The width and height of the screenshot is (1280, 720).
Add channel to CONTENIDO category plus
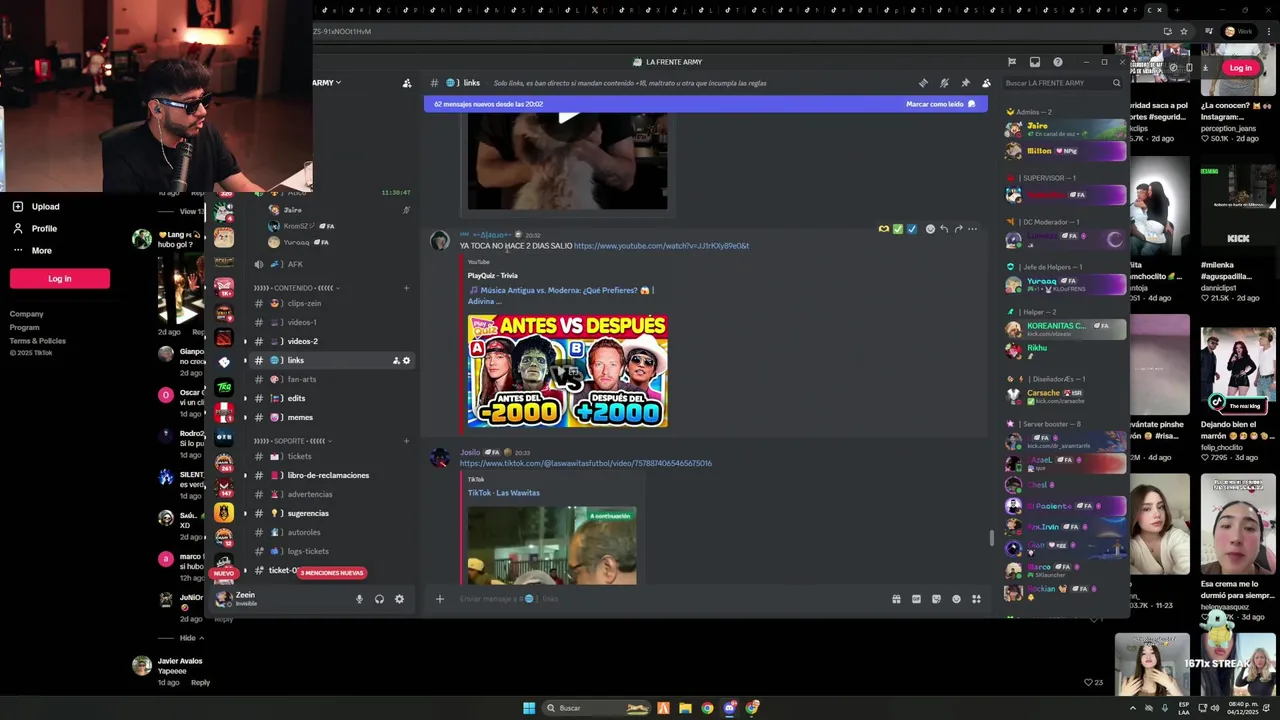(406, 288)
